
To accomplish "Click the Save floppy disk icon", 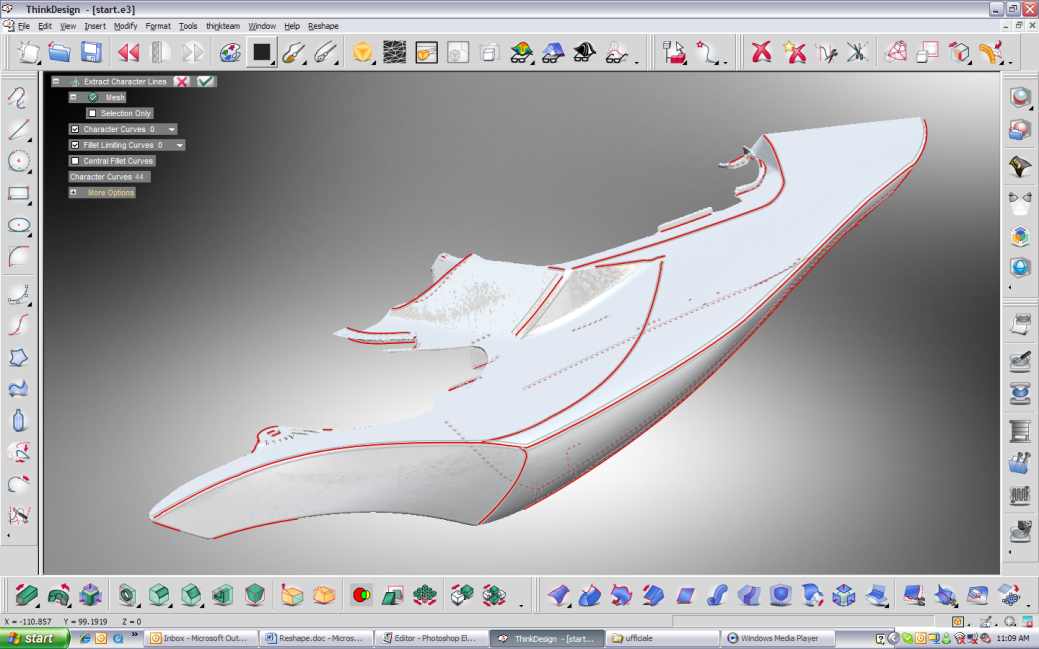I will (91, 52).
